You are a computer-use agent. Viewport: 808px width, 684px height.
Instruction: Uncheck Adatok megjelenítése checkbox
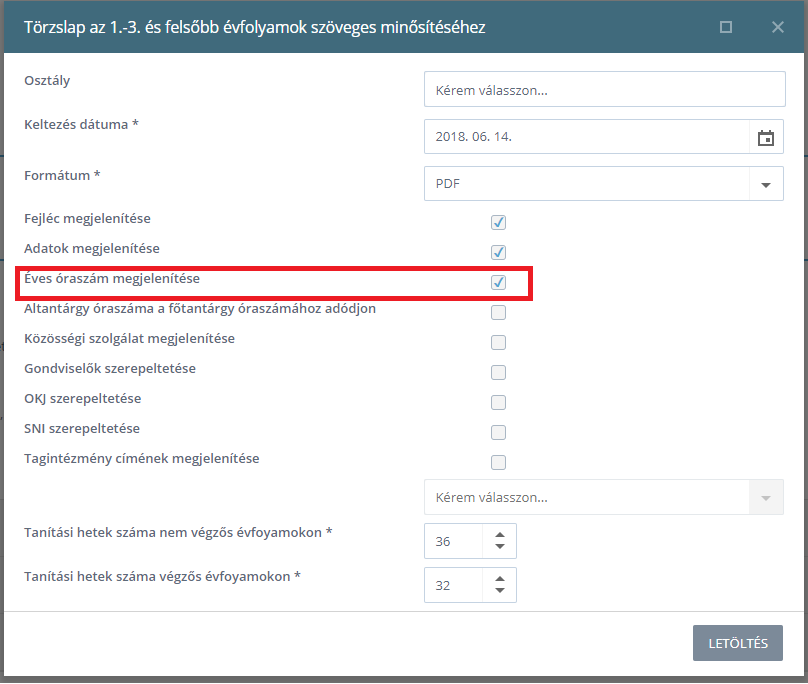pyautogui.click(x=498, y=252)
